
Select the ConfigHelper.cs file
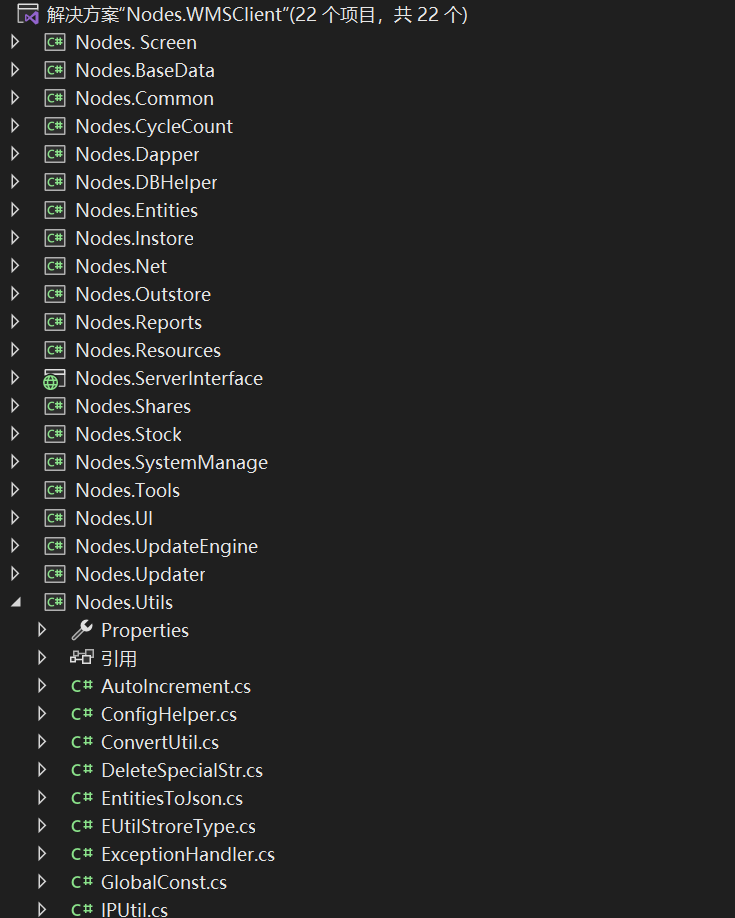pyautogui.click(x=169, y=714)
